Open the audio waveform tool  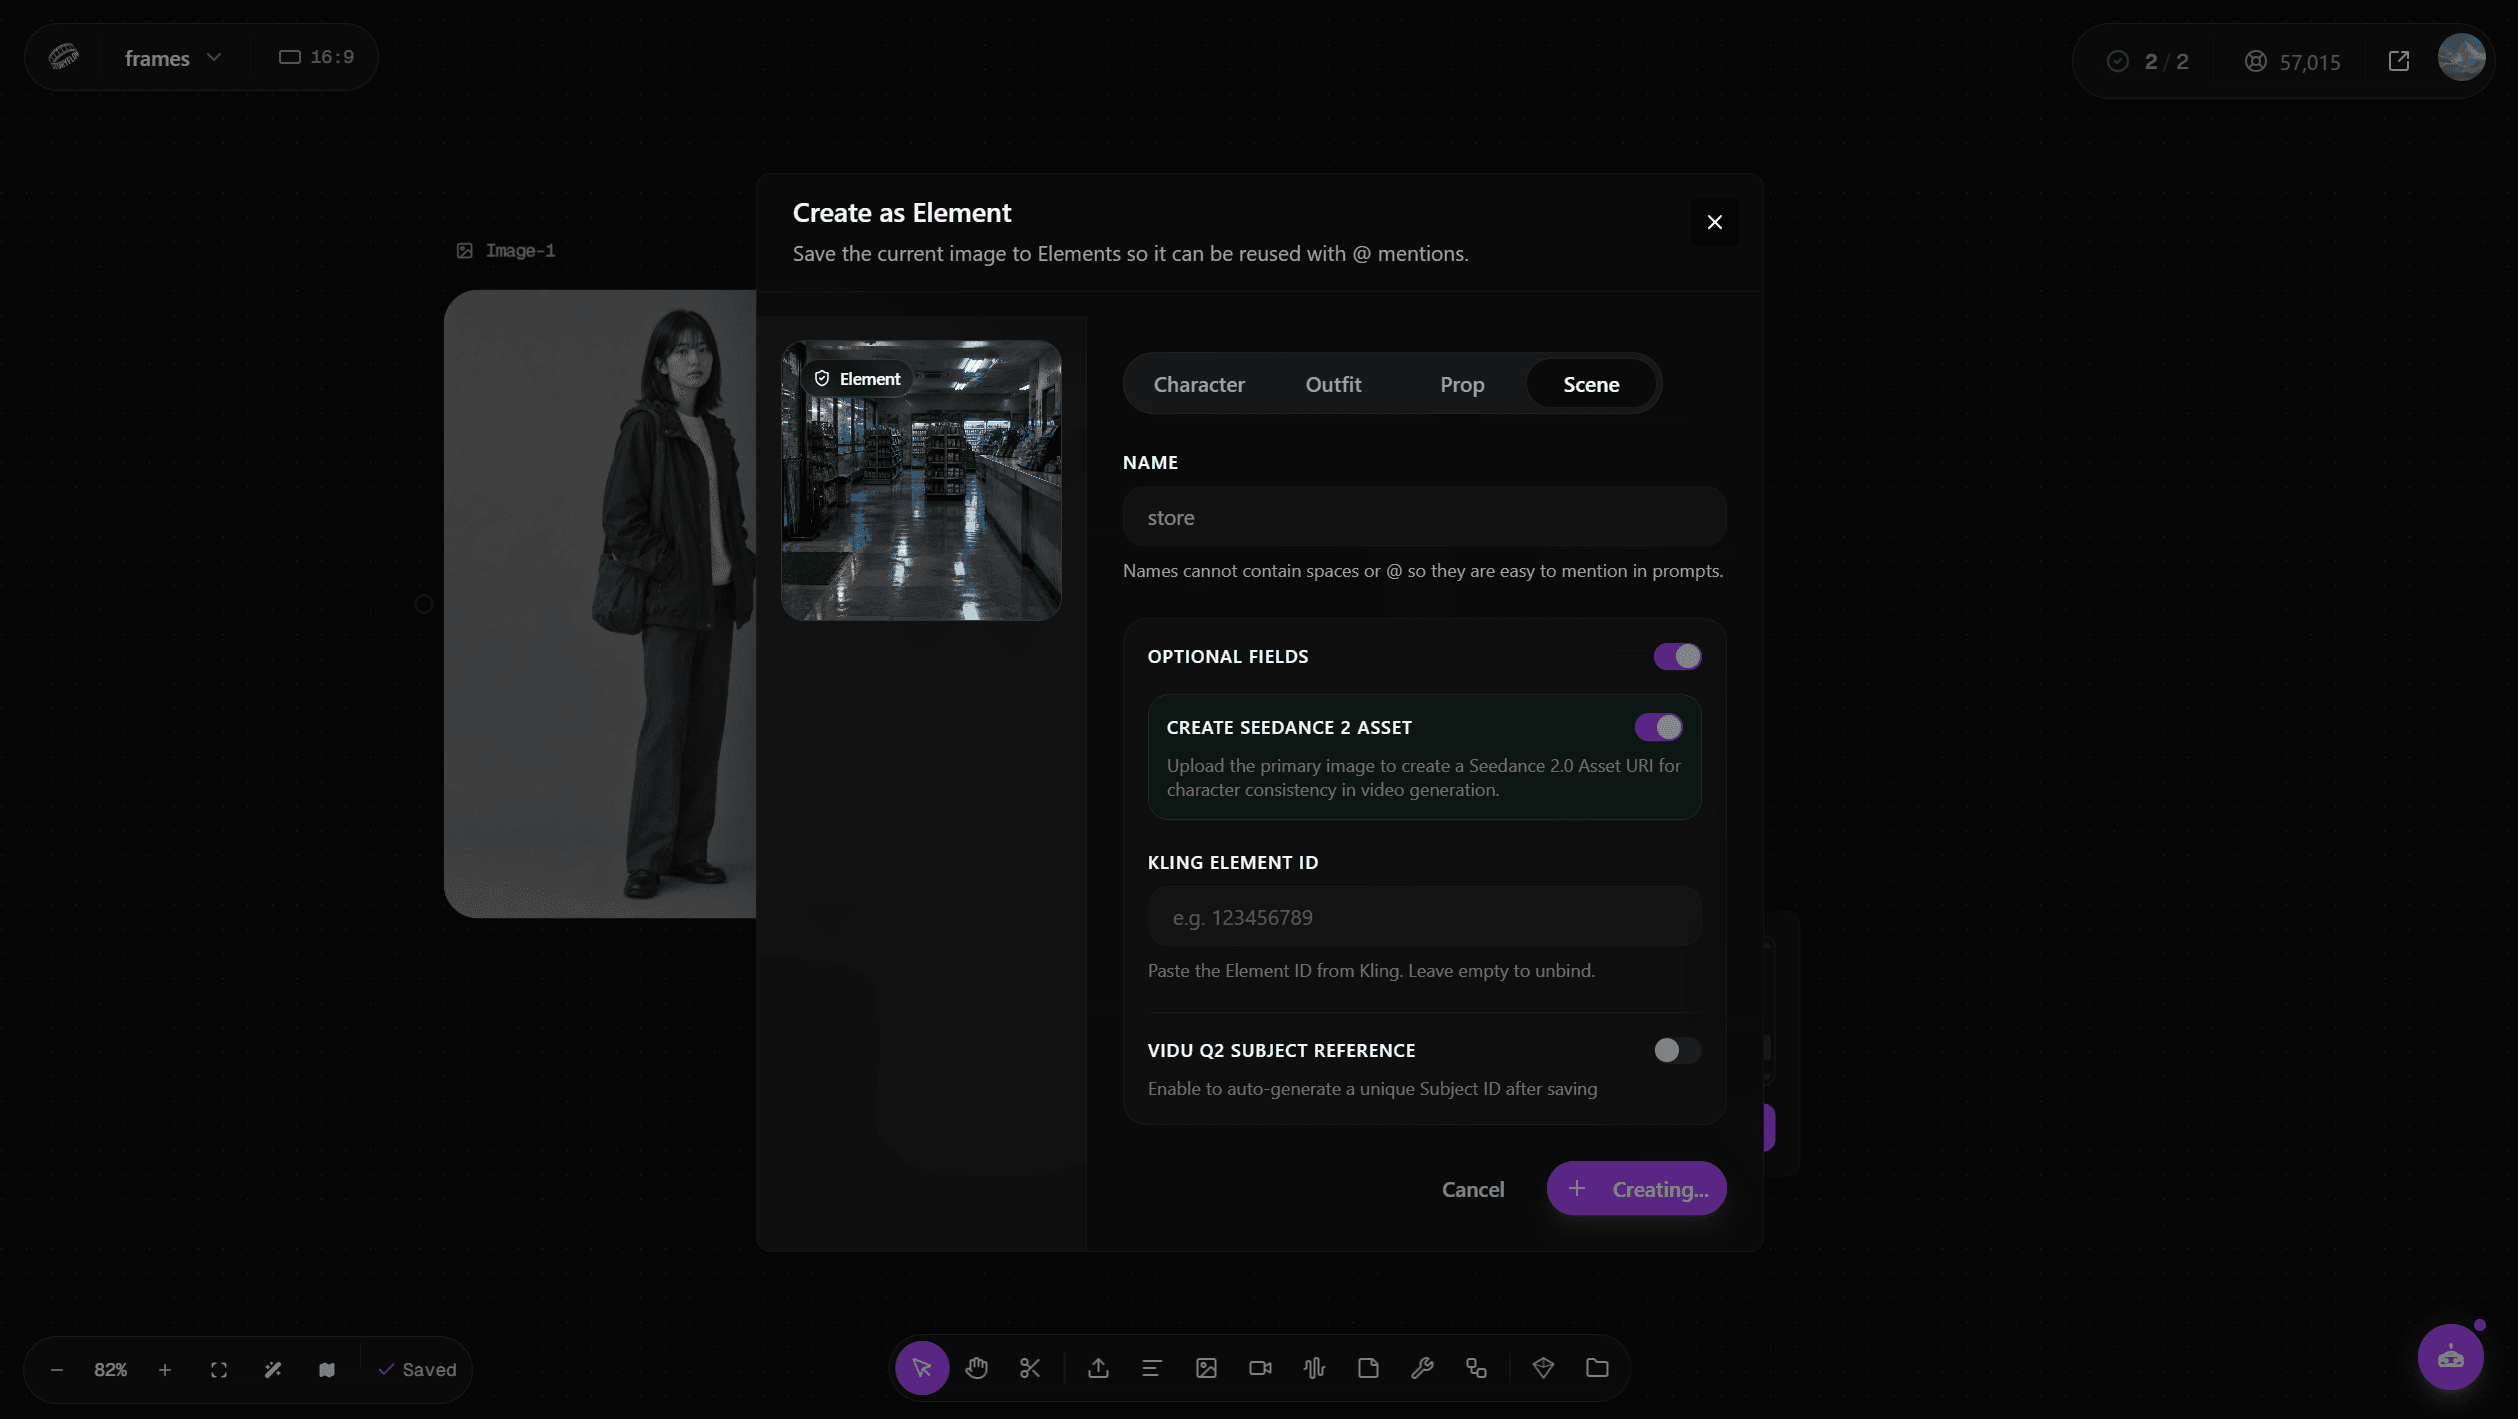(1314, 1368)
